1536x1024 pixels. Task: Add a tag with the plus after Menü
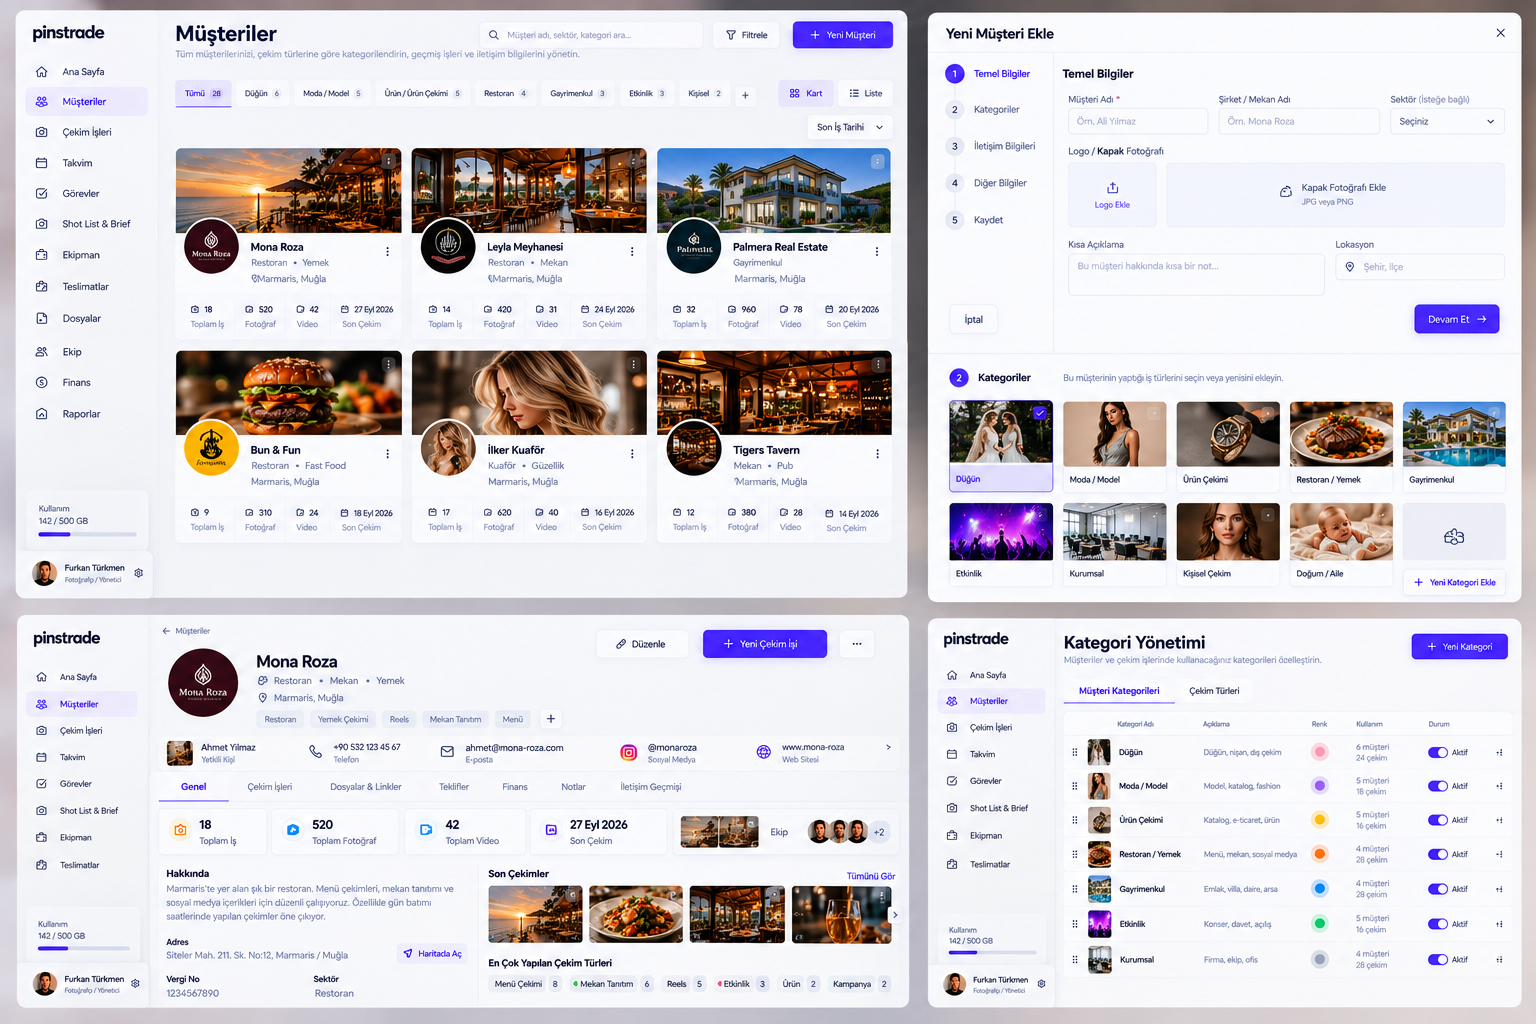pos(550,719)
